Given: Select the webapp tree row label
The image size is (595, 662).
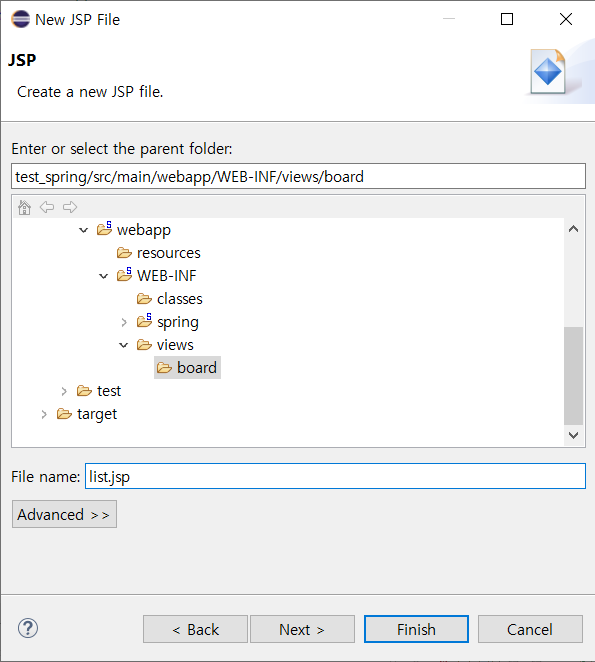Looking at the screenshot, I should 144,230.
